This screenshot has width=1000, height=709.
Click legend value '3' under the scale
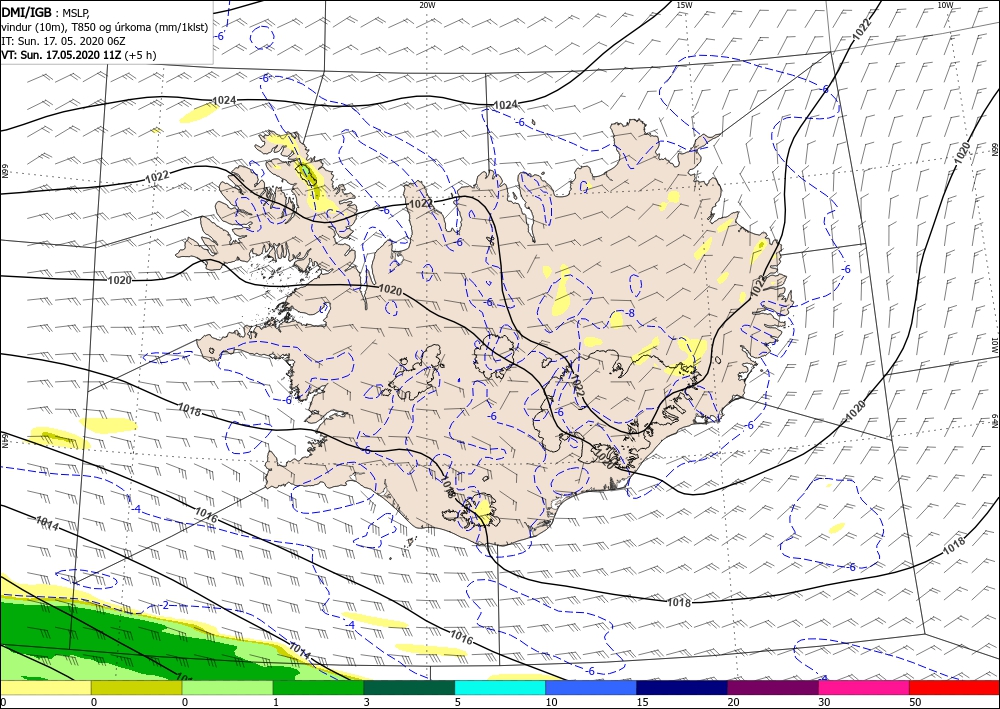click(367, 702)
